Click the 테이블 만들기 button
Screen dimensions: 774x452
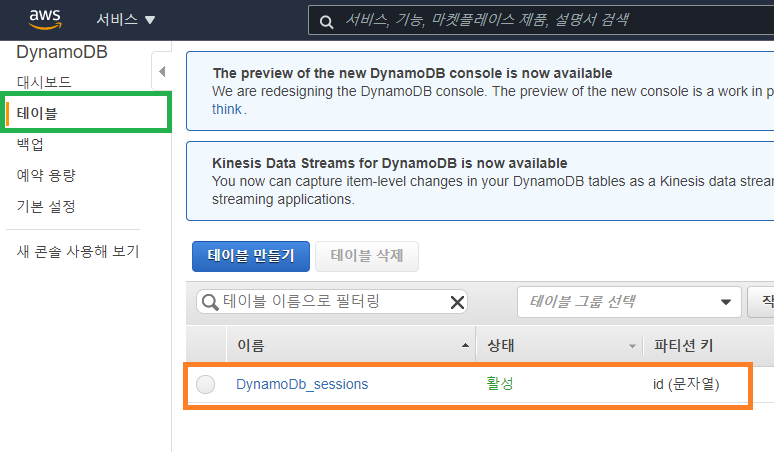(251, 256)
